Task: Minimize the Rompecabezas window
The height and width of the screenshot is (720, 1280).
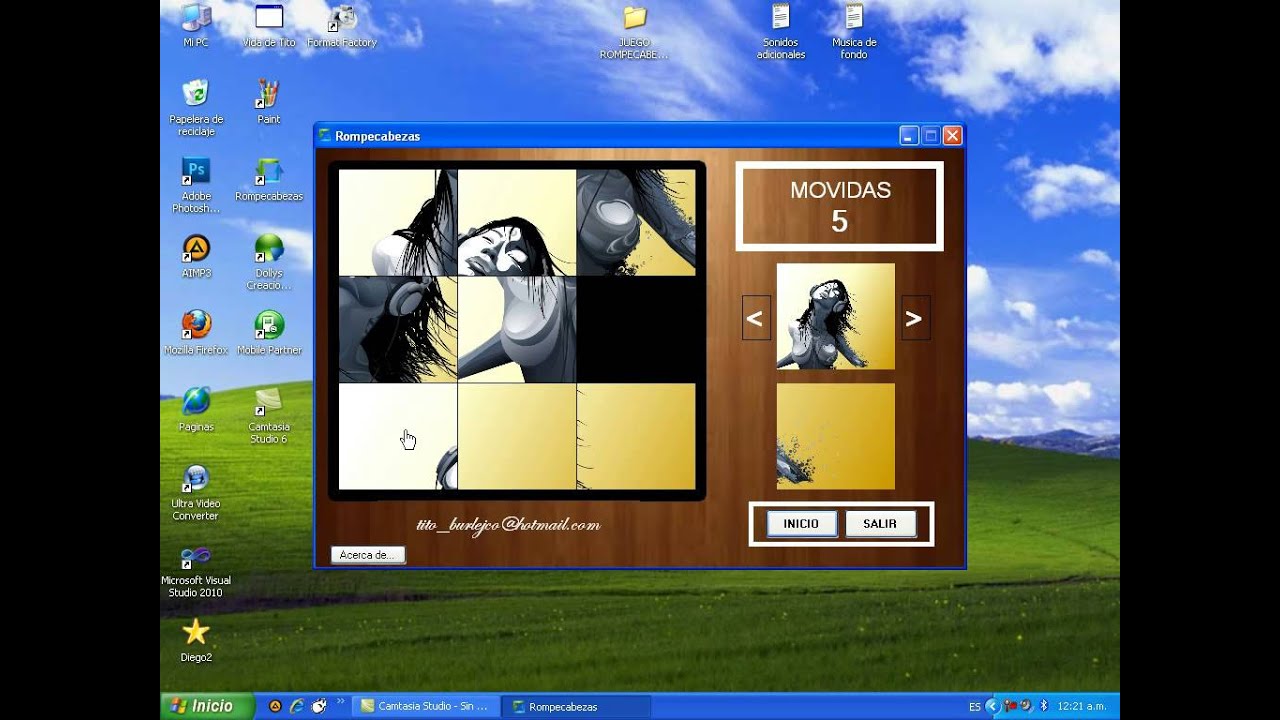Action: click(x=909, y=136)
